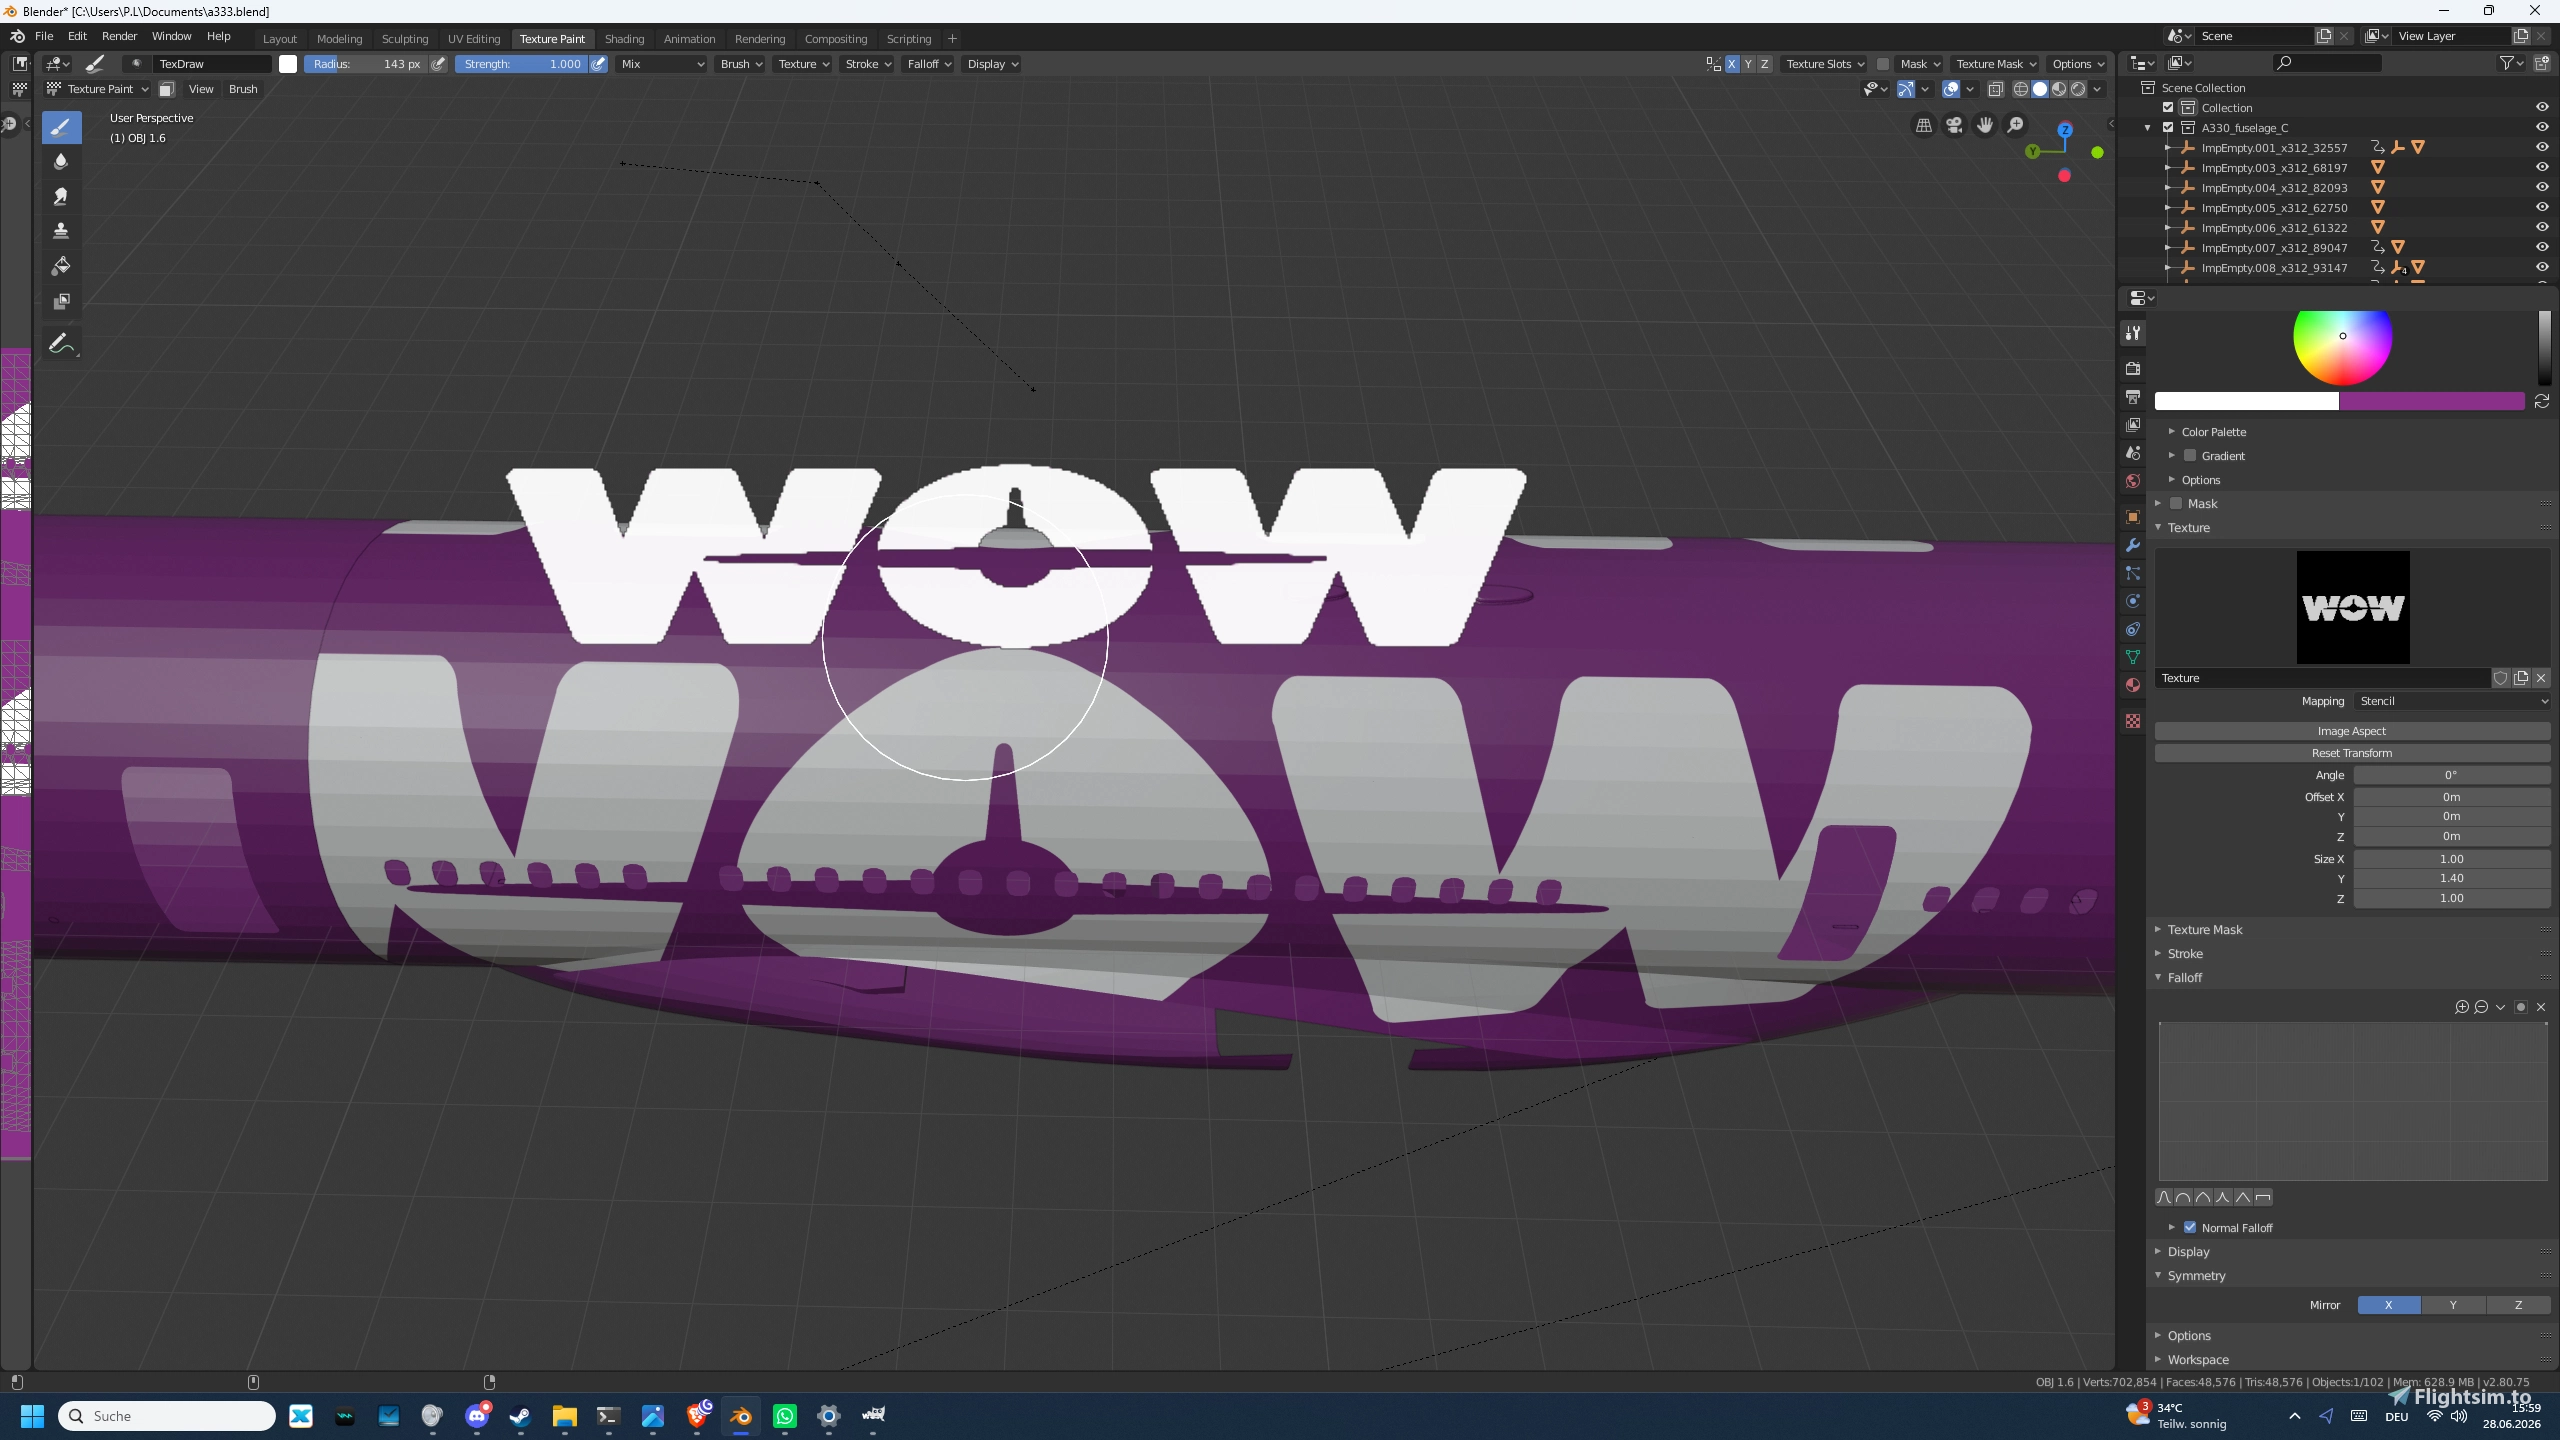Select the Soften brush tool
Image resolution: width=2560 pixels, height=1440 pixels.
[x=61, y=162]
